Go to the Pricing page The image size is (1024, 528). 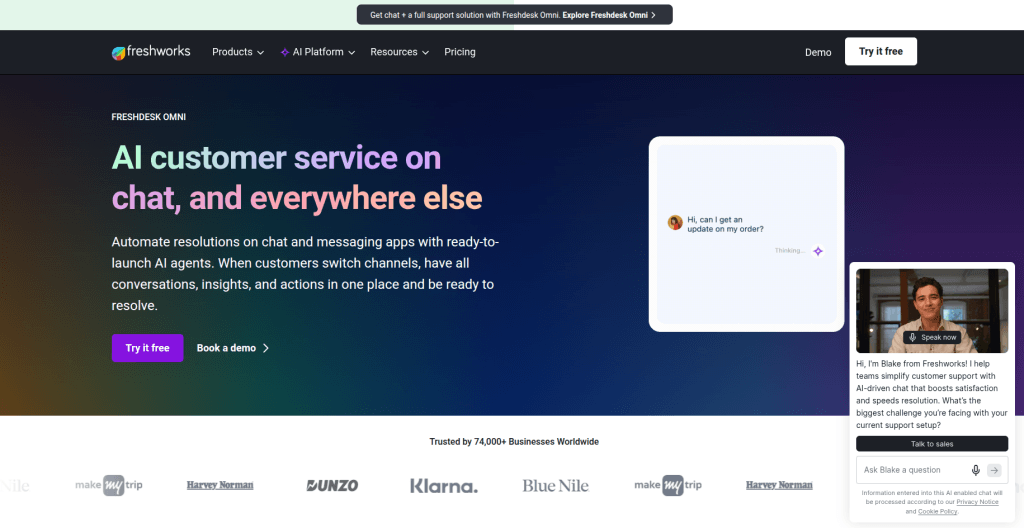pos(460,52)
